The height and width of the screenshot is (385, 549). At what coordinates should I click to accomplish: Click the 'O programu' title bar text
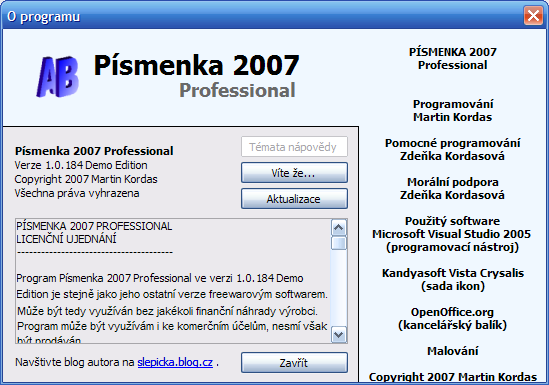pyautogui.click(x=43, y=16)
